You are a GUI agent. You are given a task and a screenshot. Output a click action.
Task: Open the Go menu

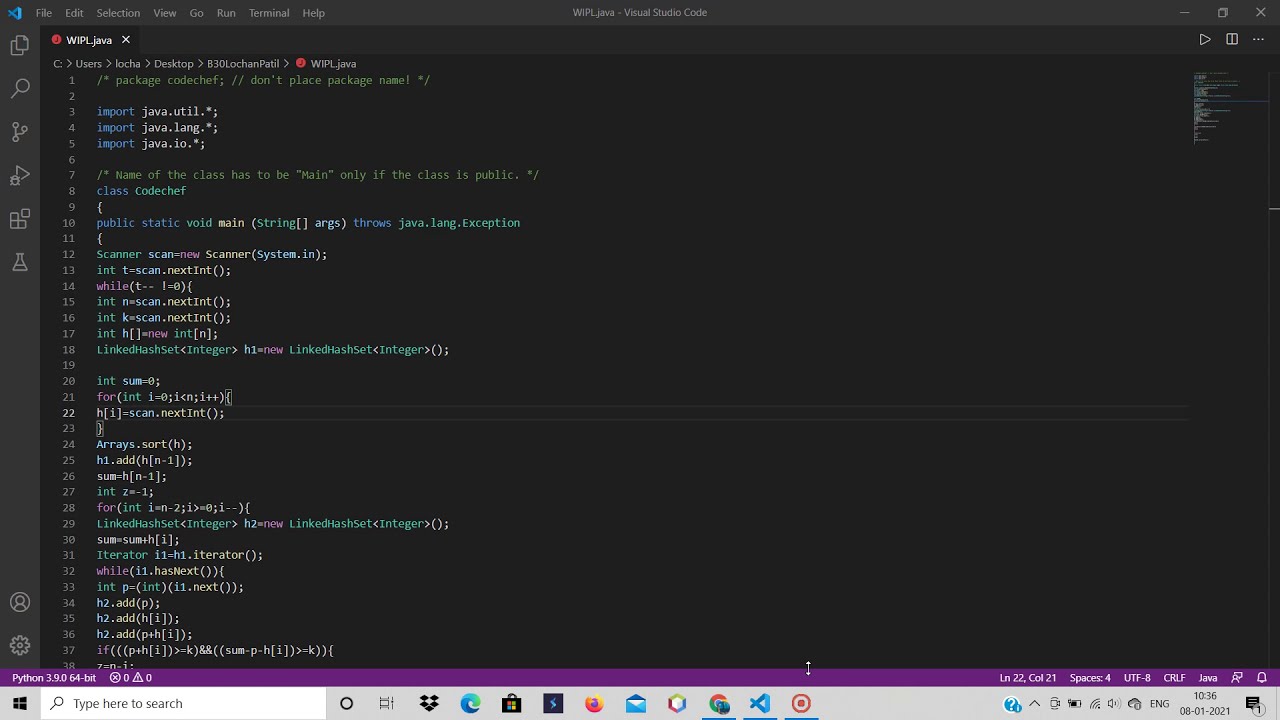pos(196,13)
